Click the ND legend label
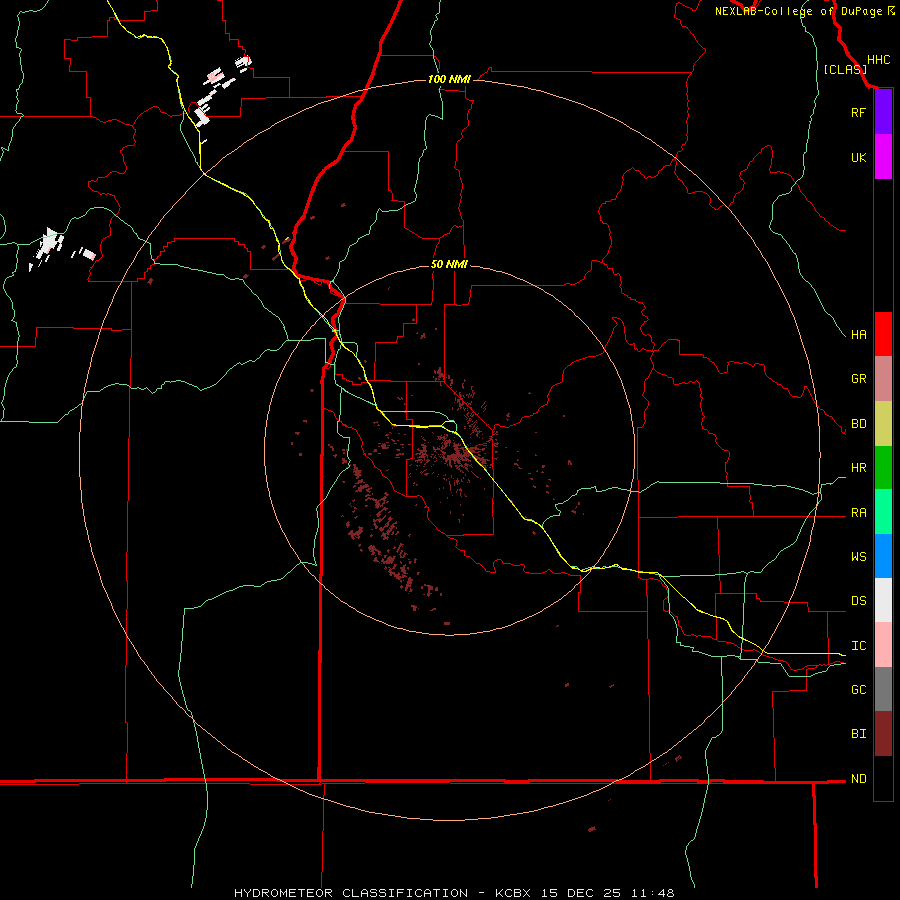Image resolution: width=900 pixels, height=900 pixels. click(x=858, y=778)
